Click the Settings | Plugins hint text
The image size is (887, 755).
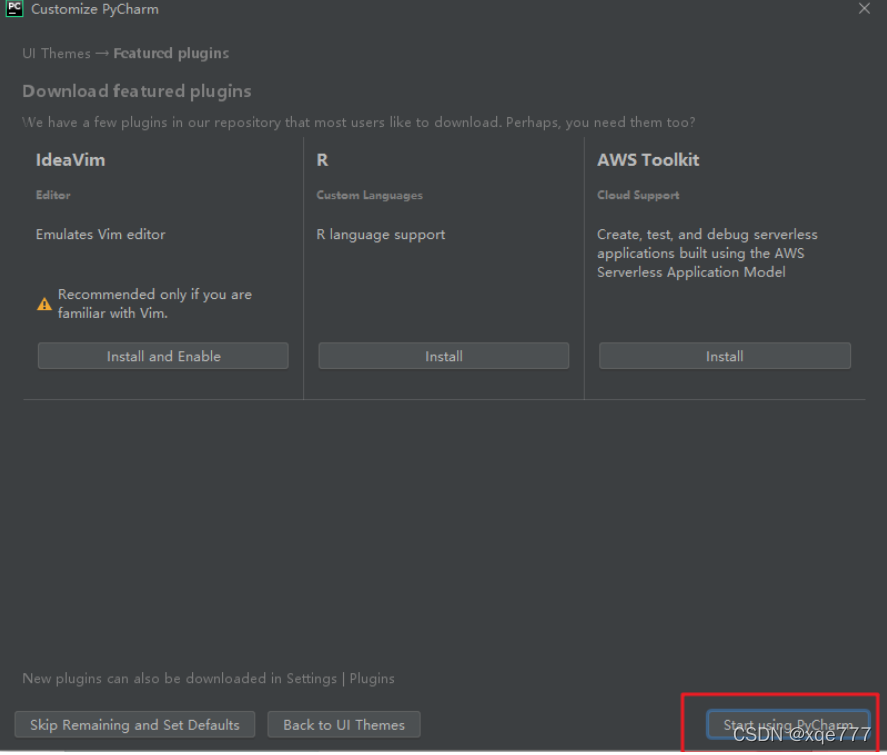coord(208,678)
